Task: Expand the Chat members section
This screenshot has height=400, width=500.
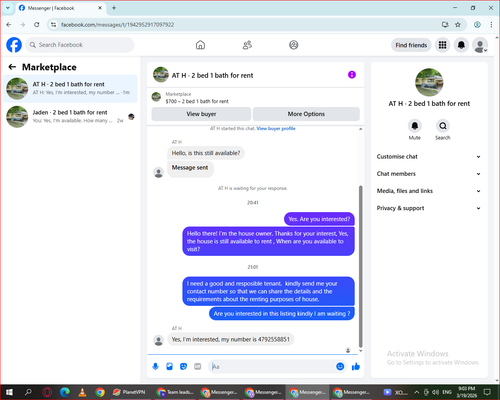Action: click(x=429, y=174)
